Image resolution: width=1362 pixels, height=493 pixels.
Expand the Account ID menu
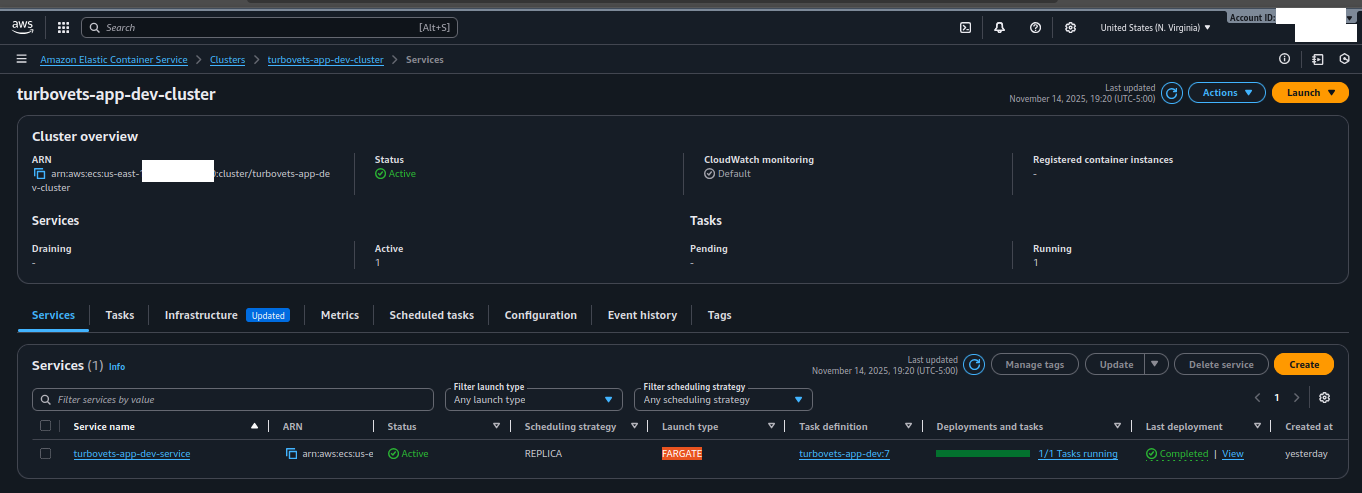point(1293,18)
